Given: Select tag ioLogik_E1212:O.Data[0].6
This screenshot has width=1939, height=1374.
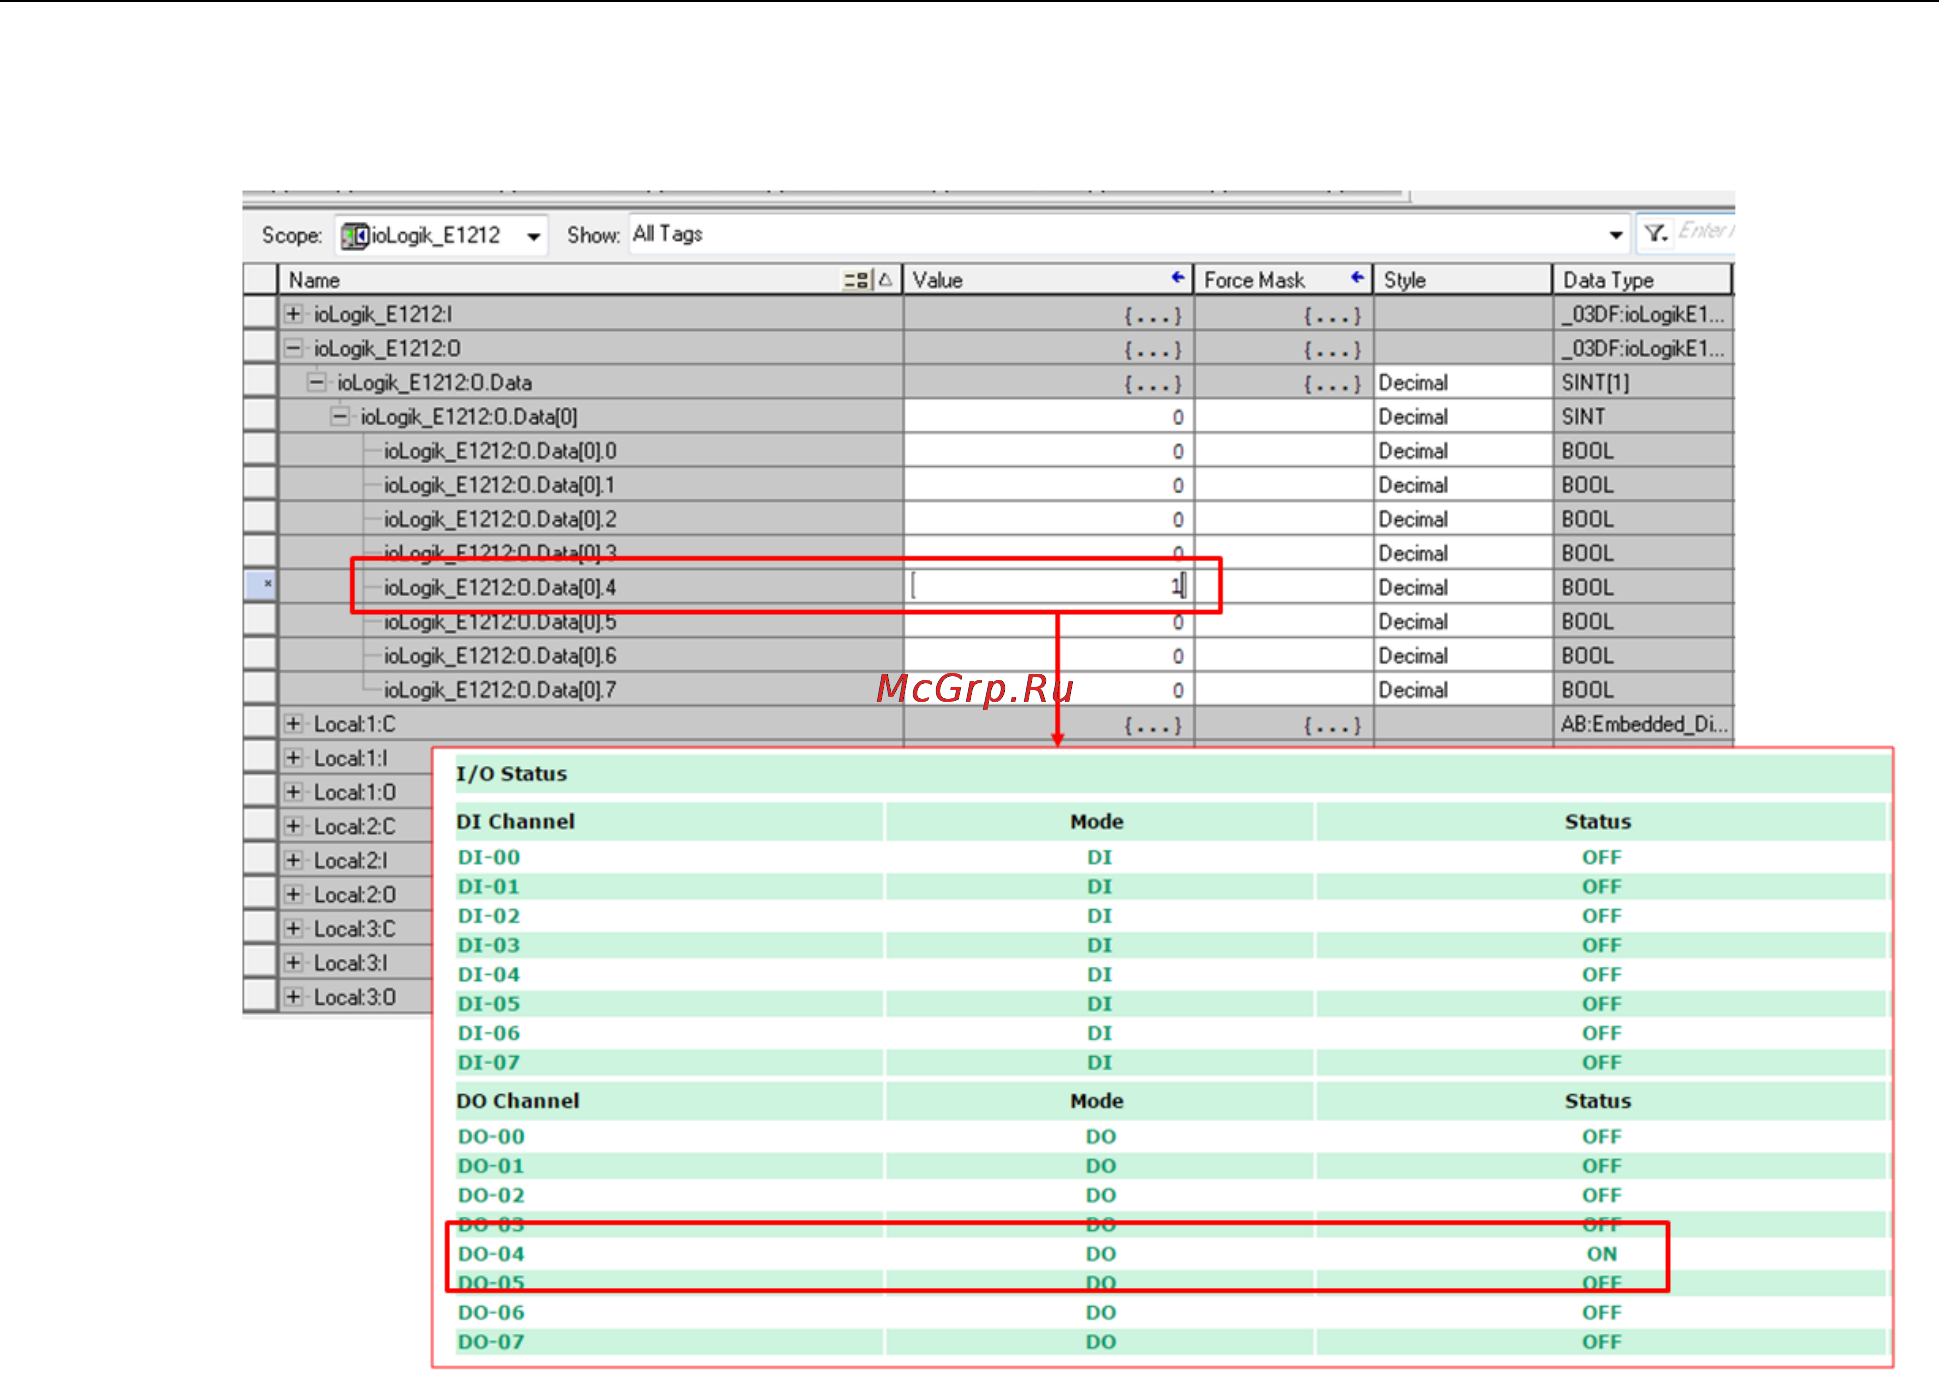Looking at the screenshot, I should click(x=500, y=656).
